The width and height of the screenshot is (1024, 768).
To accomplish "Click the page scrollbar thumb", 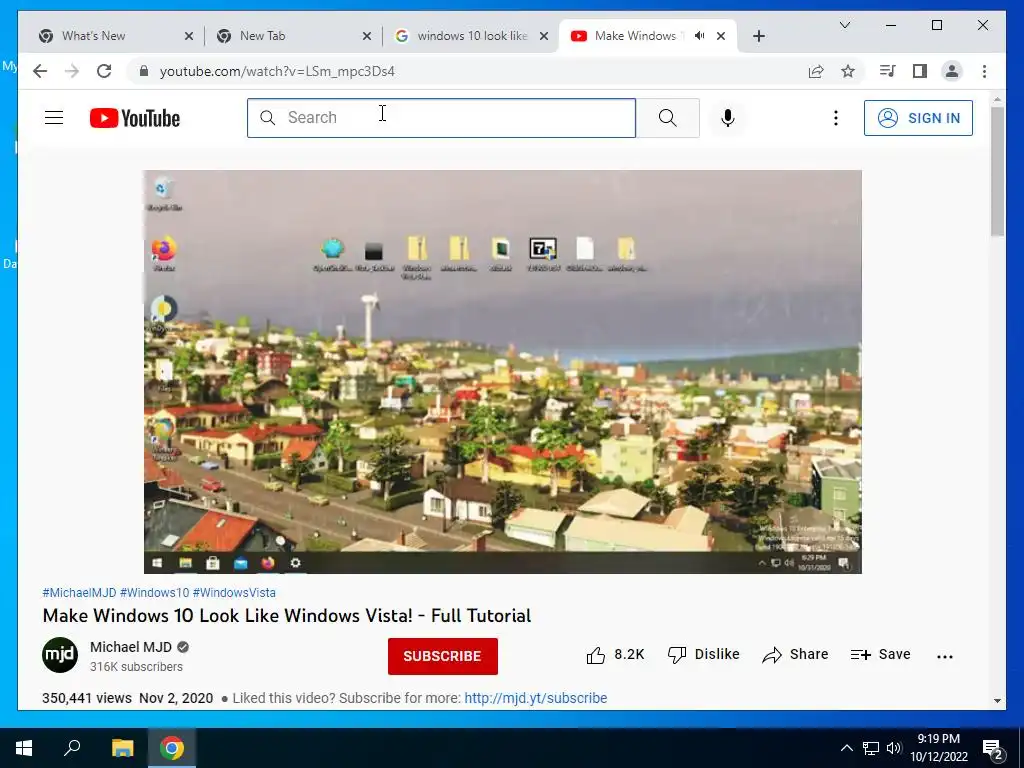I will [997, 171].
